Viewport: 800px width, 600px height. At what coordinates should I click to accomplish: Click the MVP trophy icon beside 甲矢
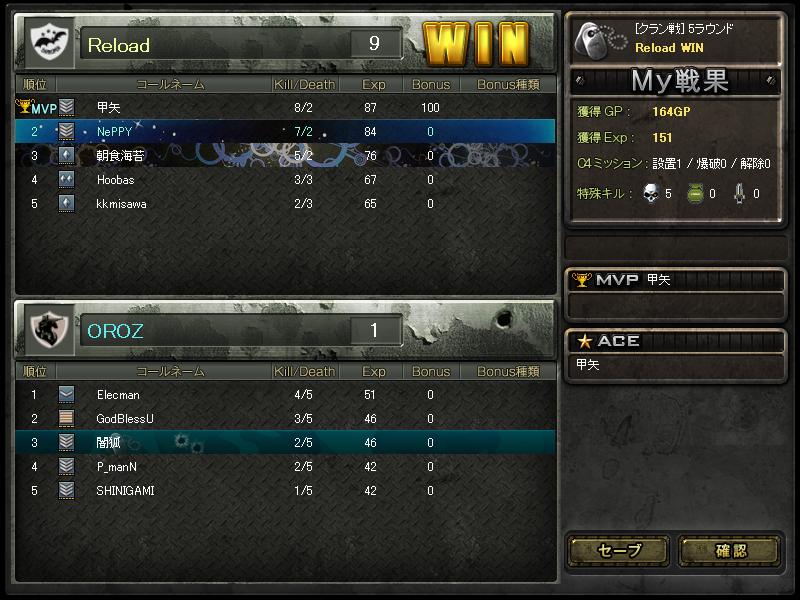[23, 107]
